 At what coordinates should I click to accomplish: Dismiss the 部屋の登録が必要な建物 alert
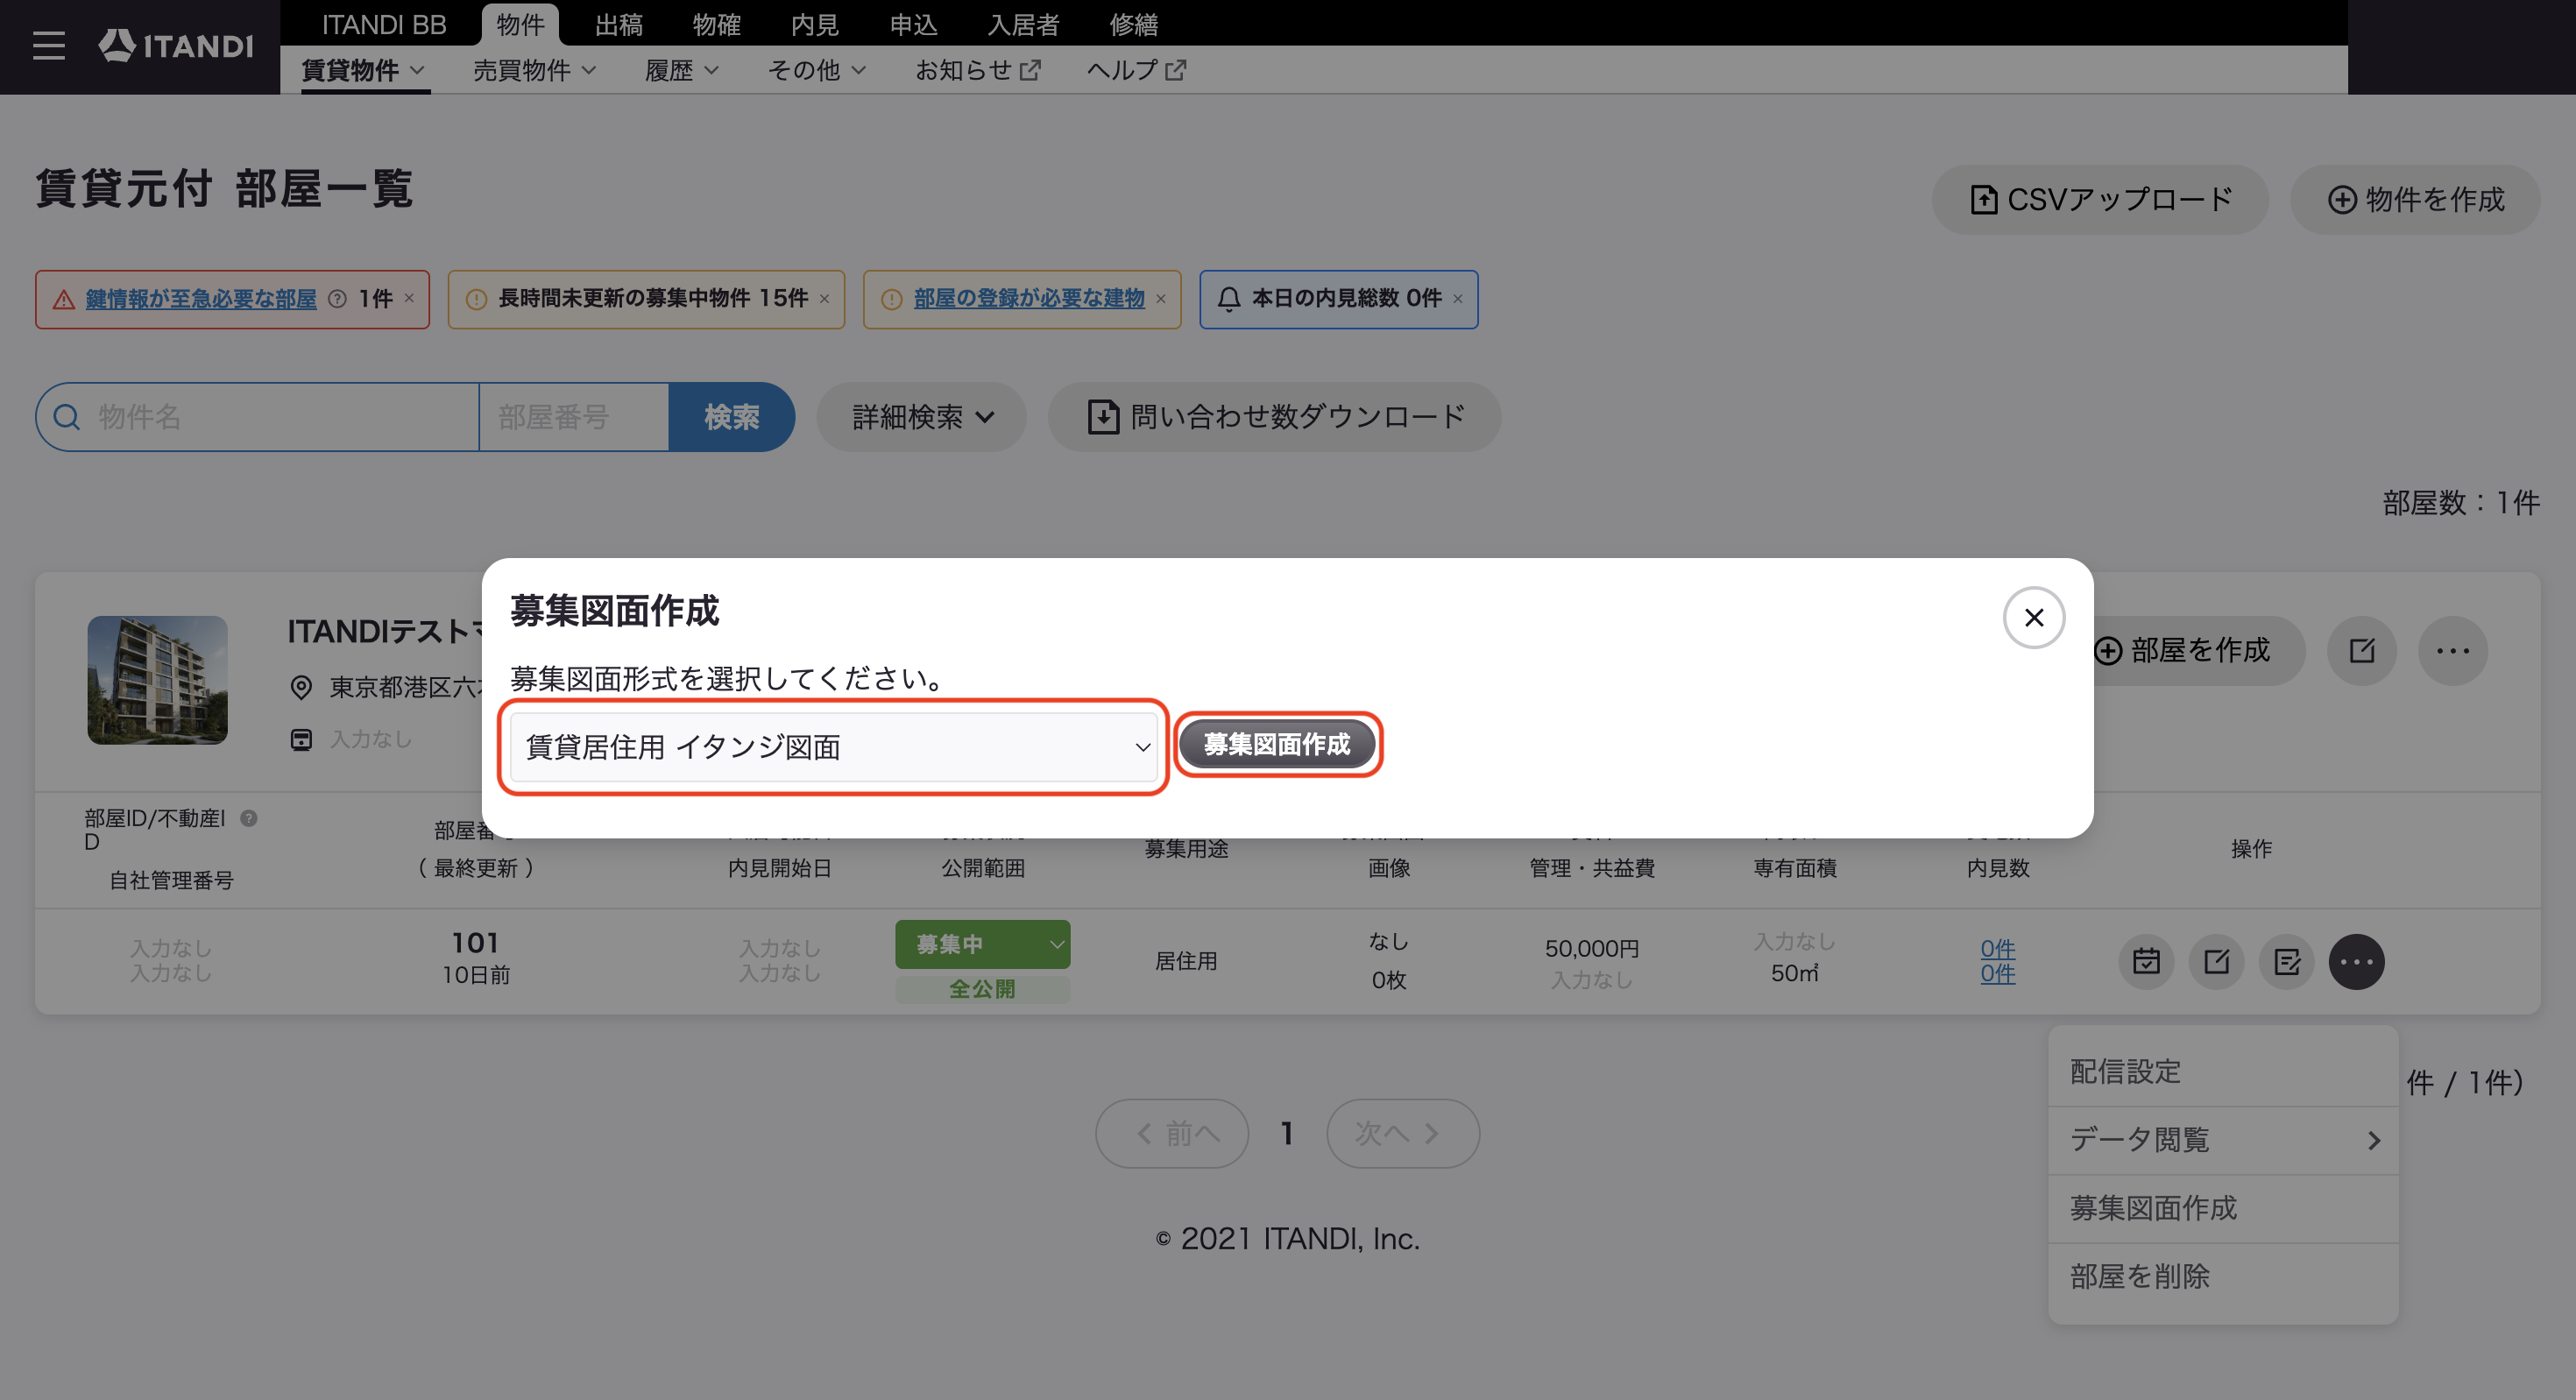[1161, 298]
